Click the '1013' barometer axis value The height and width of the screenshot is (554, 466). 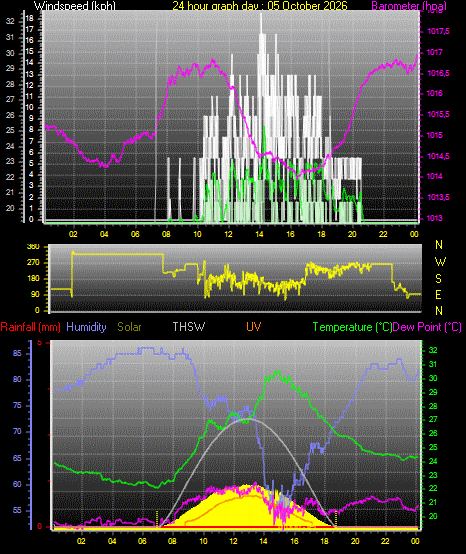point(435,218)
